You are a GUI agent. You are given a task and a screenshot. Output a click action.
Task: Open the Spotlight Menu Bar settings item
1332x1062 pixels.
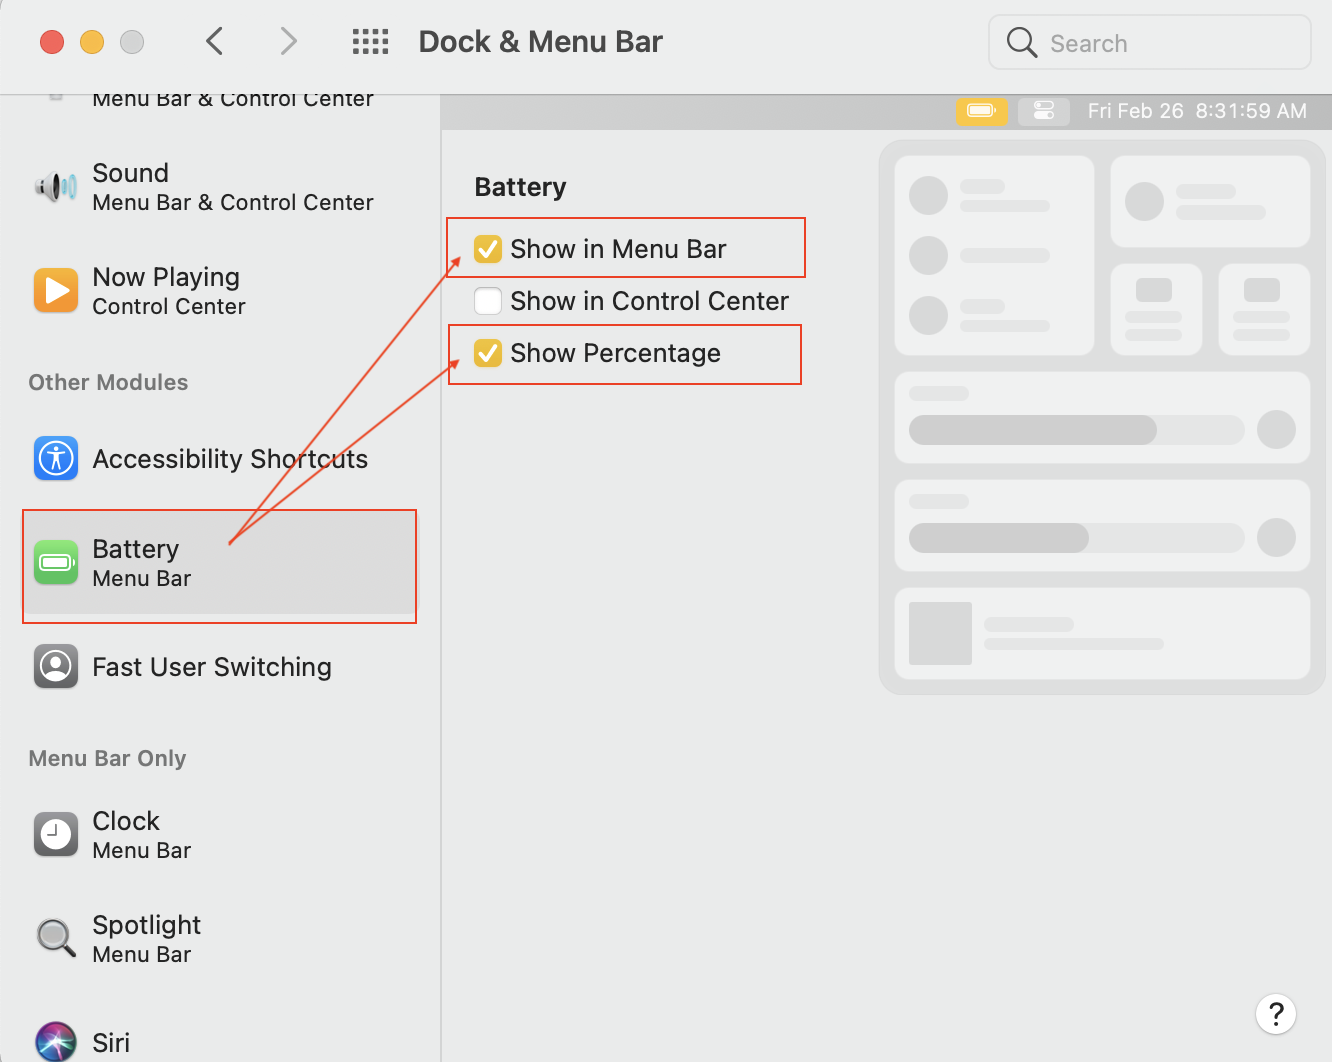tap(220, 938)
